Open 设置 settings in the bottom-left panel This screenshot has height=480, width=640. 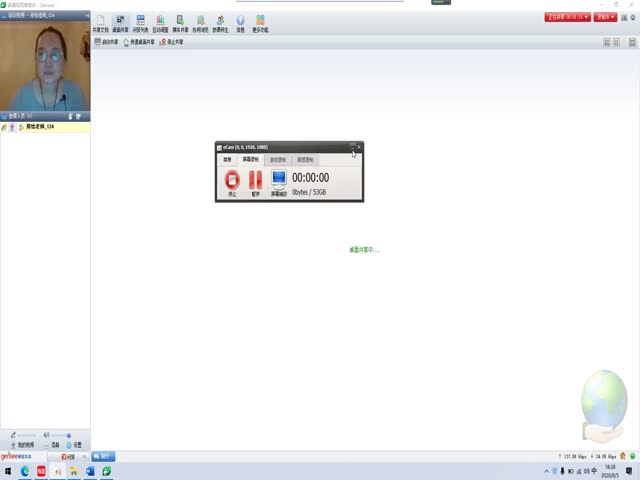[x=75, y=444]
